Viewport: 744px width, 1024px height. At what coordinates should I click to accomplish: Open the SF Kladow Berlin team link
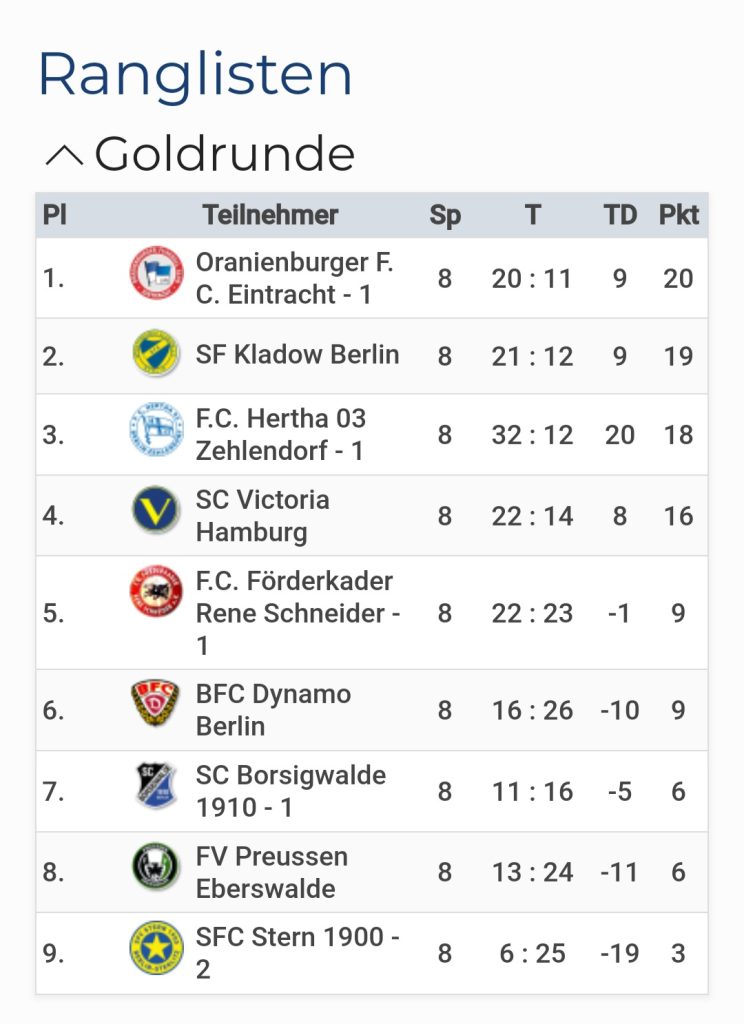[297, 354]
